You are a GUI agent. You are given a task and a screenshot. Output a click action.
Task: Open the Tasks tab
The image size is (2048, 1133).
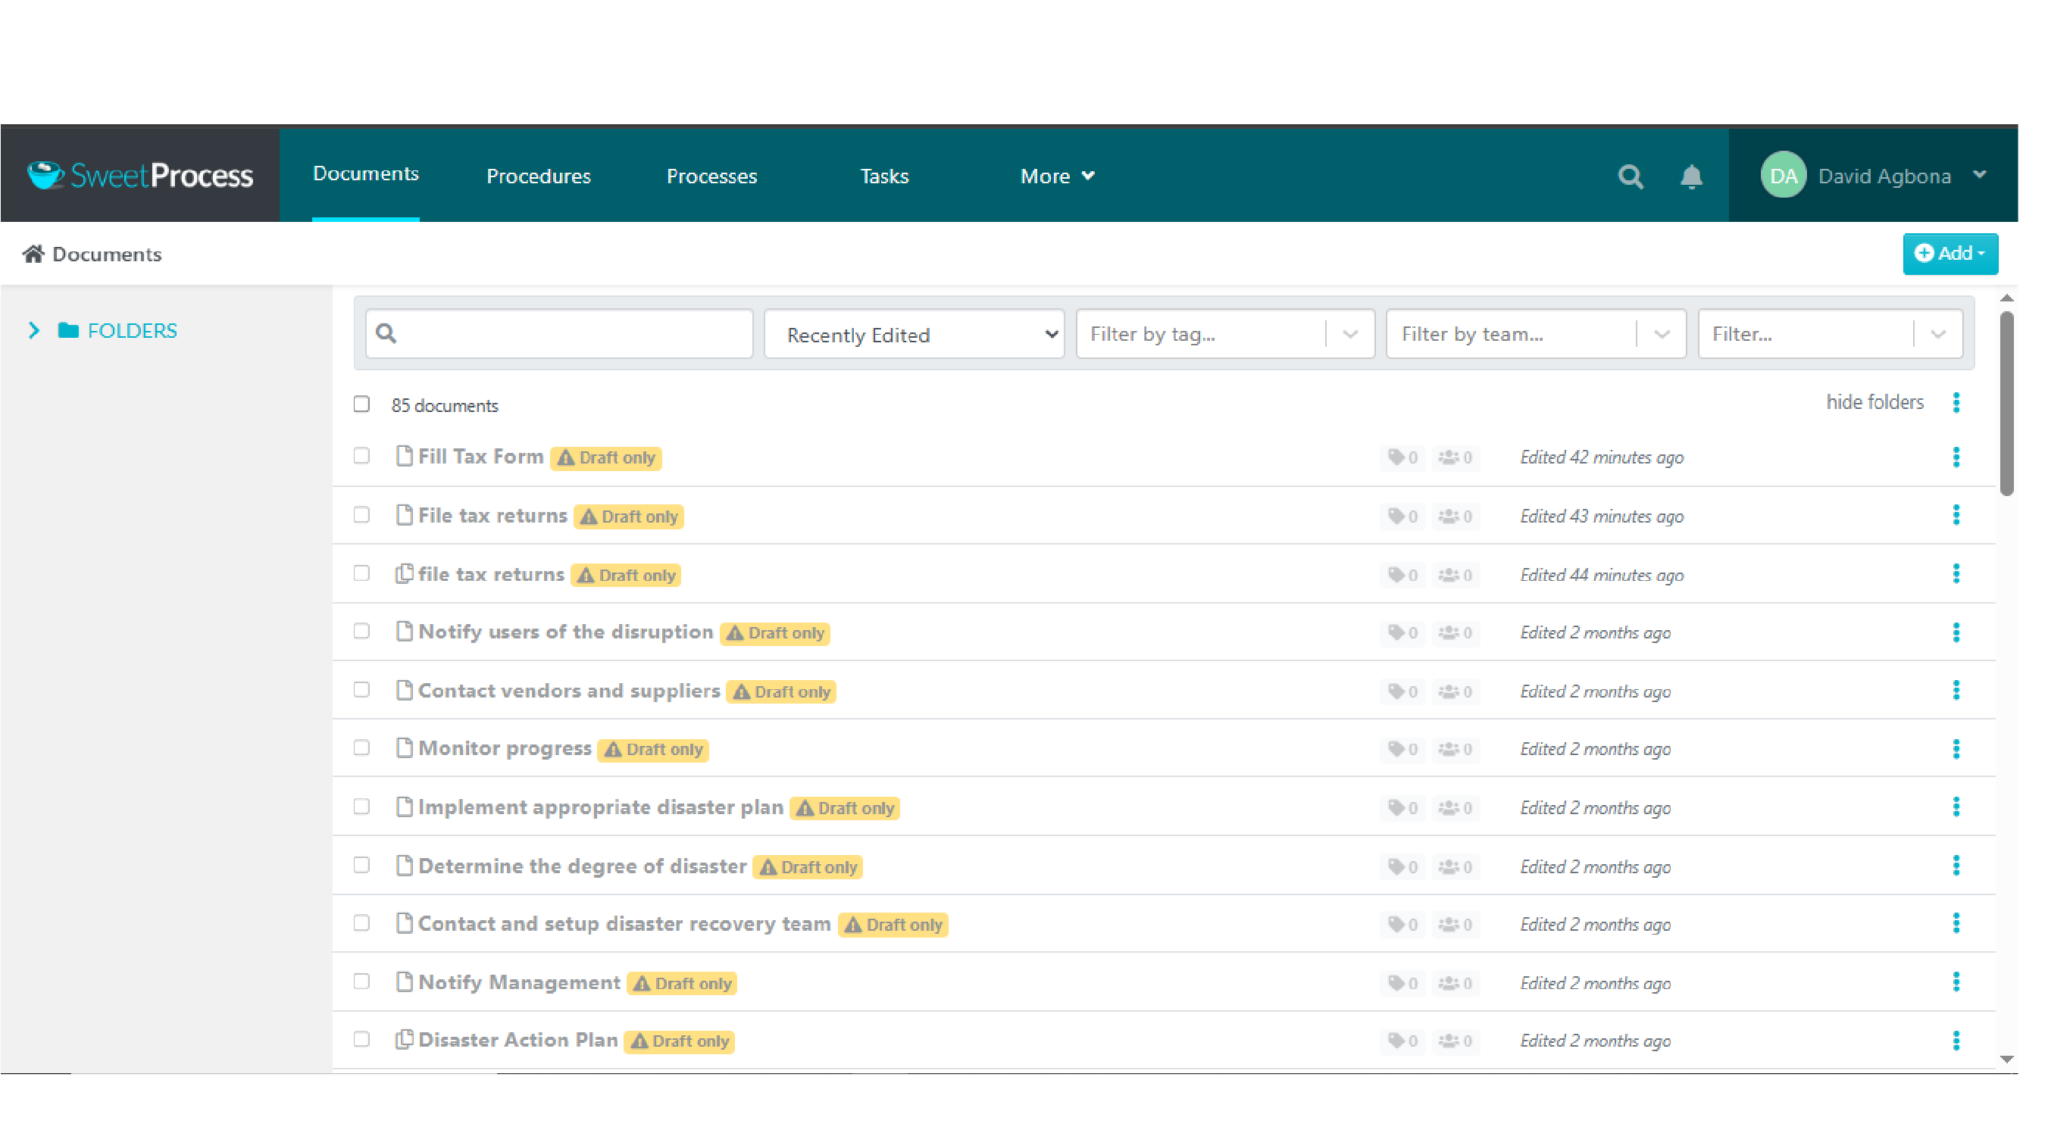click(885, 176)
